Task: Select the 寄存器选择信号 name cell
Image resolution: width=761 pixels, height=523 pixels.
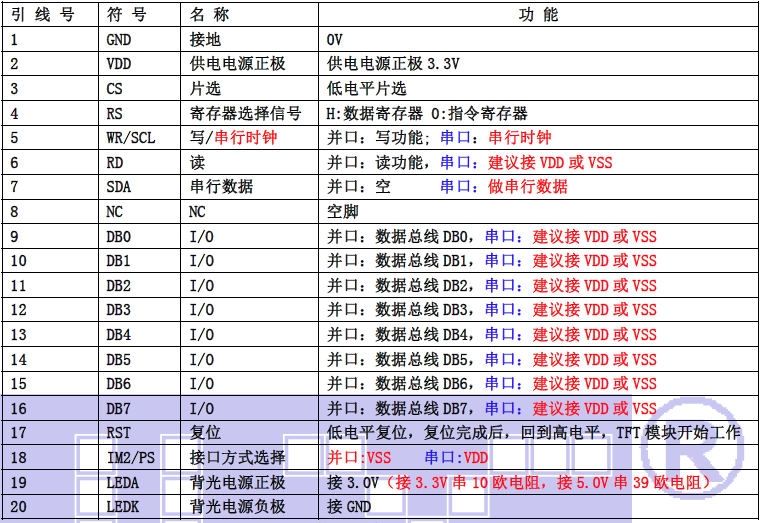Action: [244, 113]
